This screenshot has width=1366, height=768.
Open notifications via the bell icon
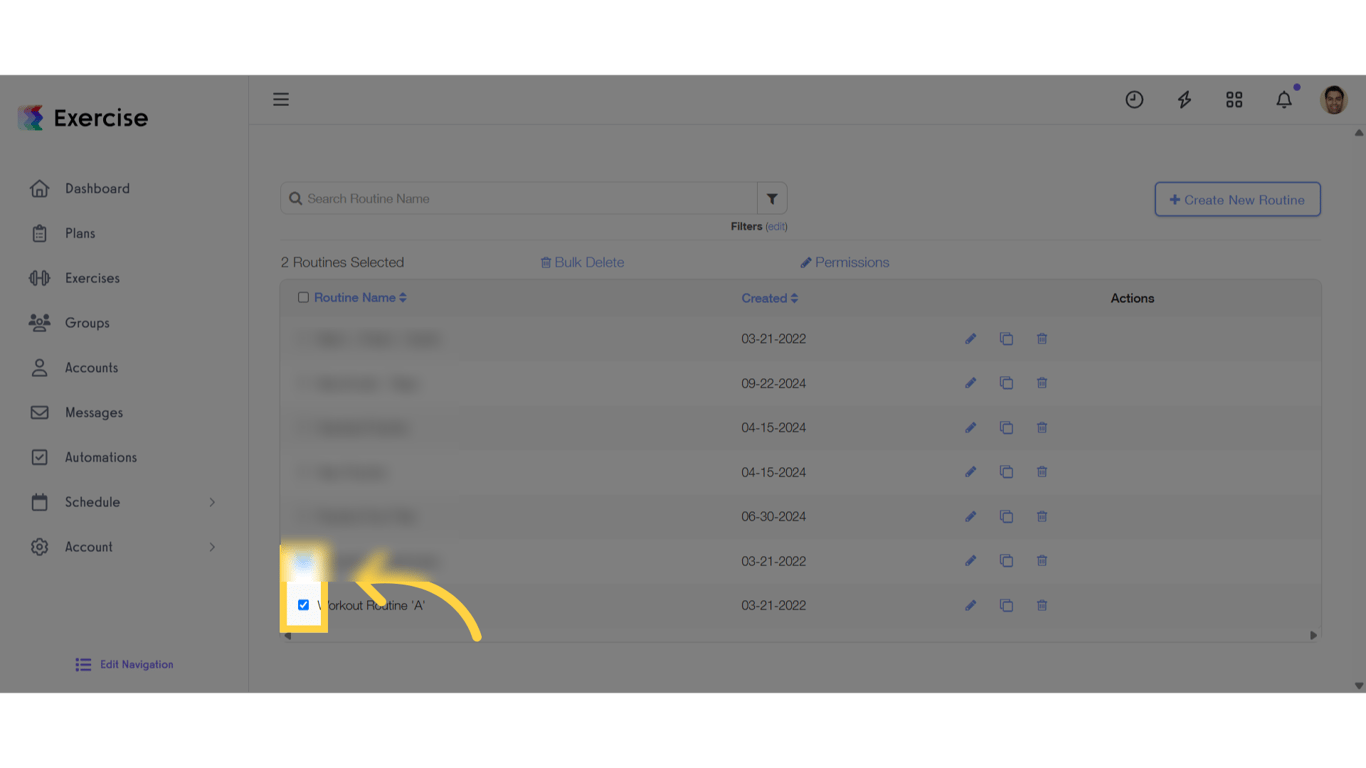1284,99
